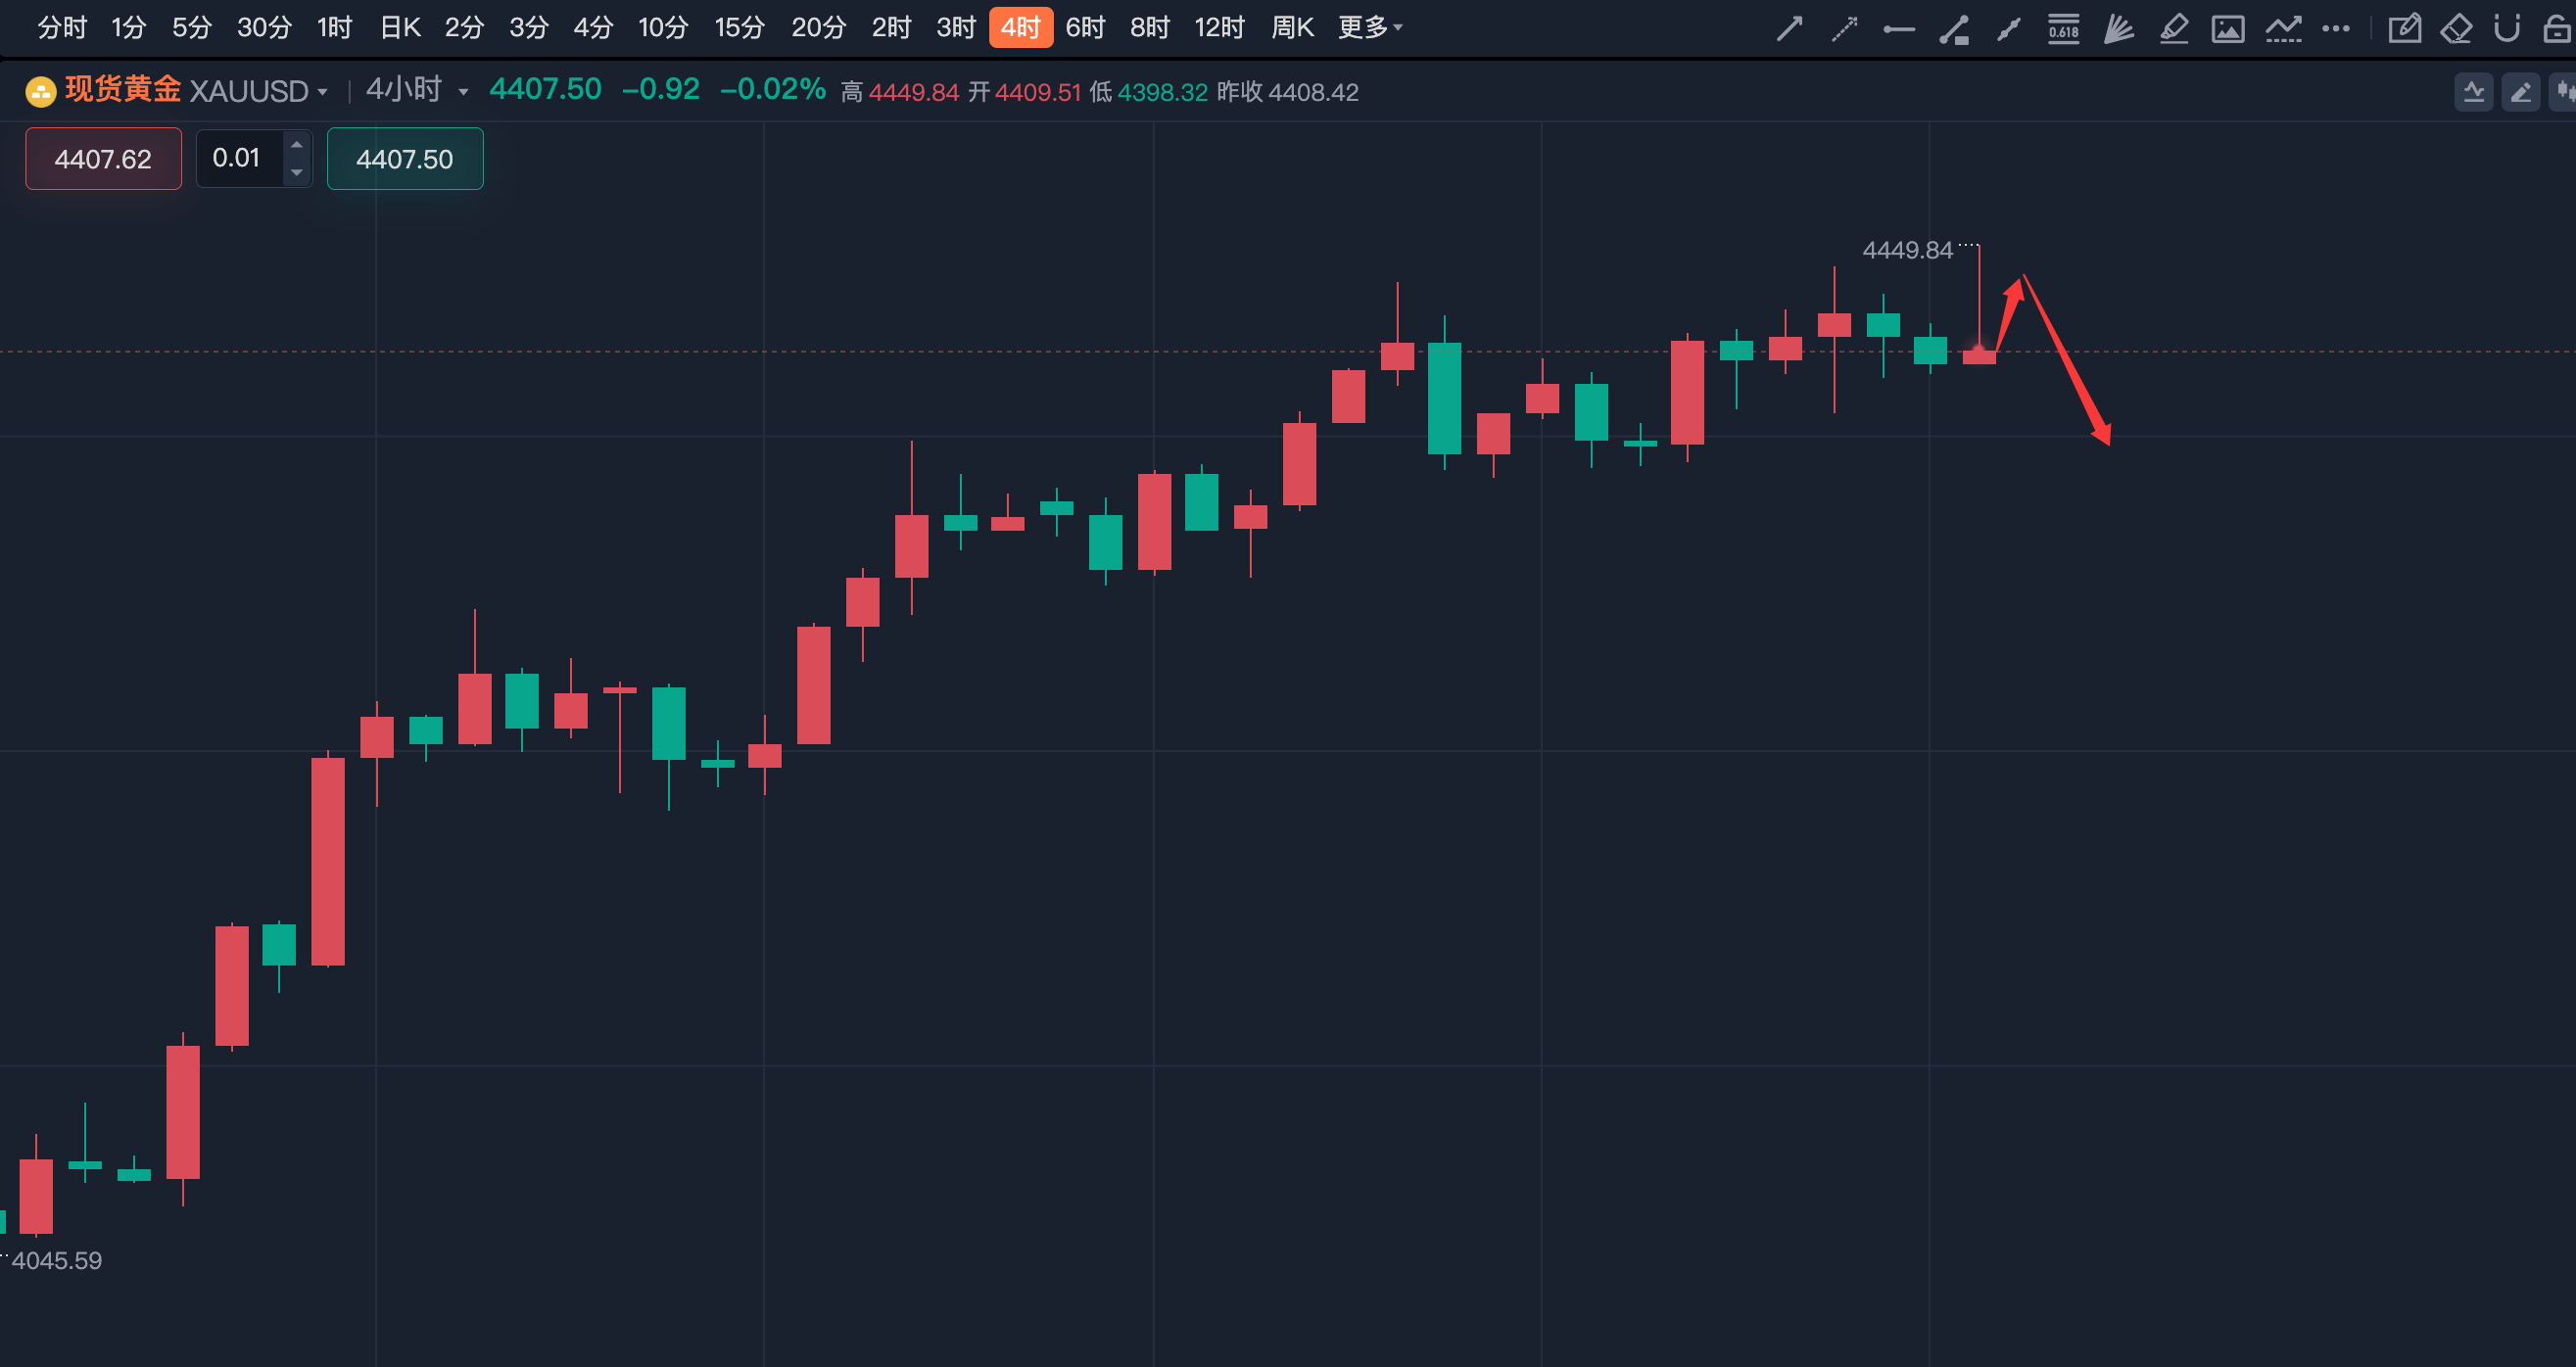Pick the highlighter marker tool
2576x1367 pixels.
click(x=2173, y=28)
